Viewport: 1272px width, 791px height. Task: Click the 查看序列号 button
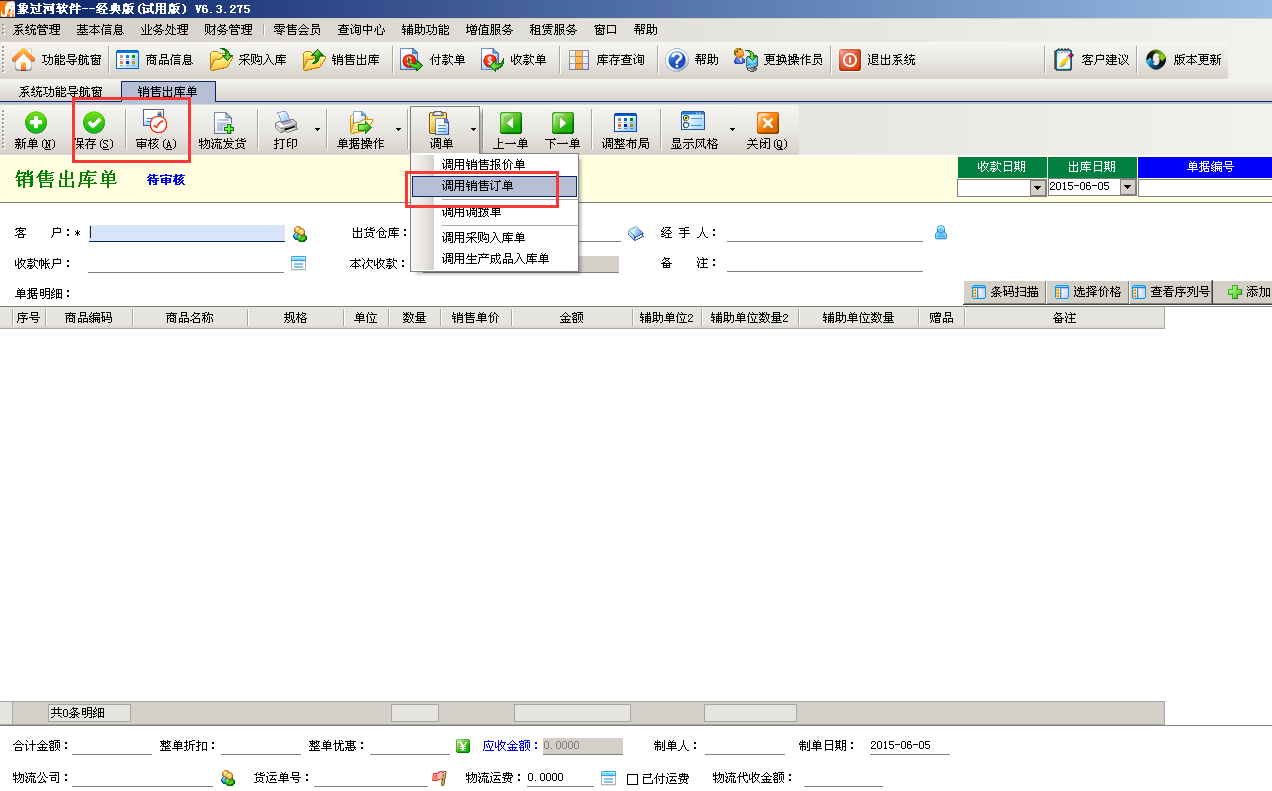tap(1171, 292)
